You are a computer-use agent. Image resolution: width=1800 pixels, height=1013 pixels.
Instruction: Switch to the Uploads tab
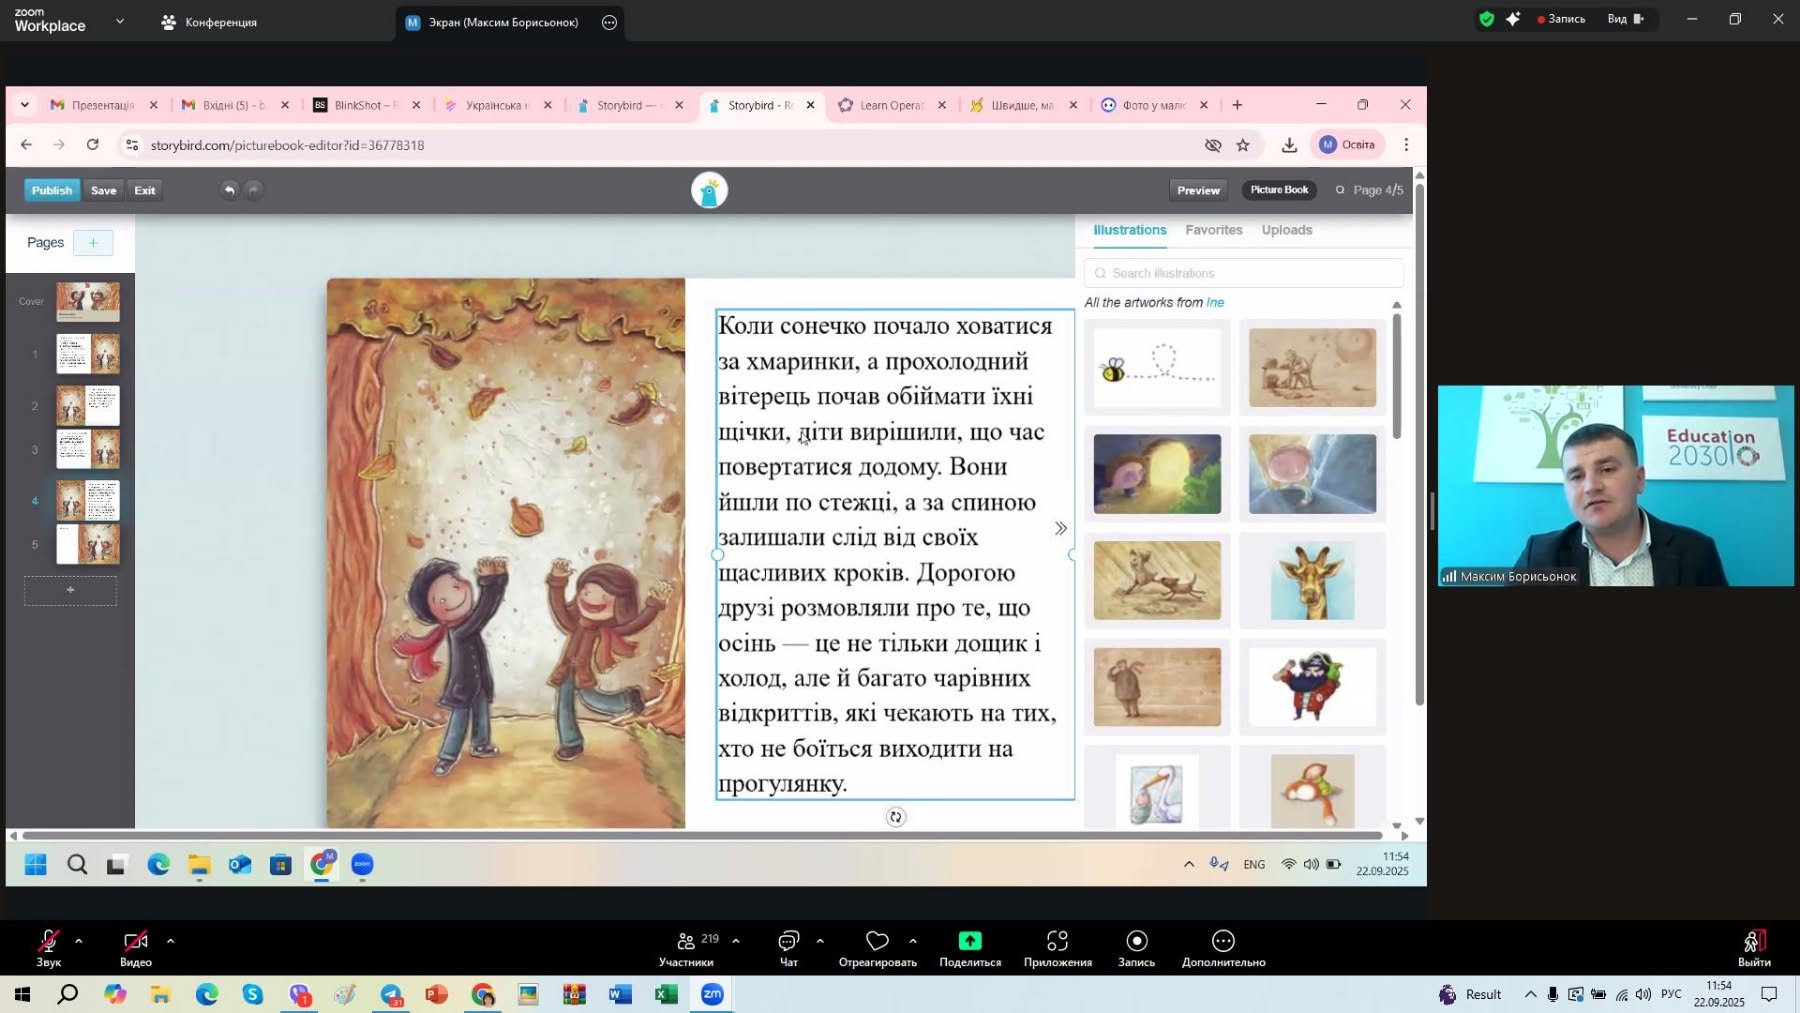click(x=1286, y=230)
